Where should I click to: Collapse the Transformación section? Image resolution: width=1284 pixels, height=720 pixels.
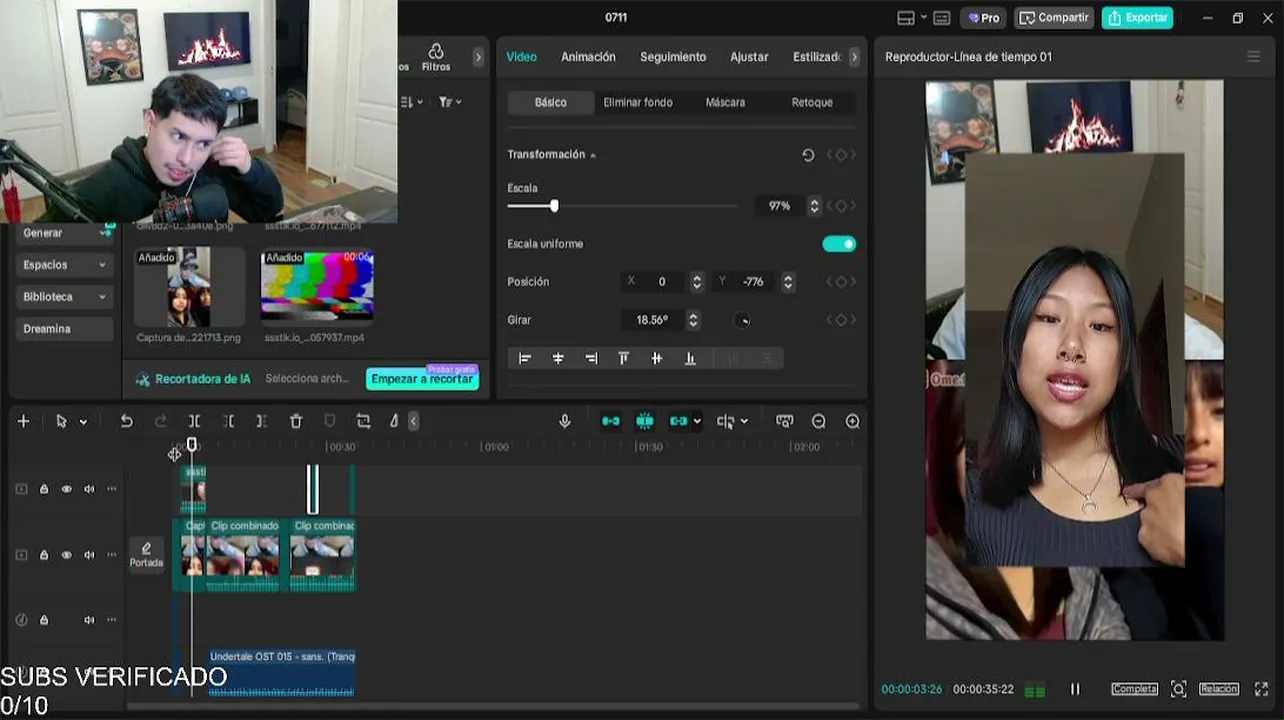click(593, 156)
